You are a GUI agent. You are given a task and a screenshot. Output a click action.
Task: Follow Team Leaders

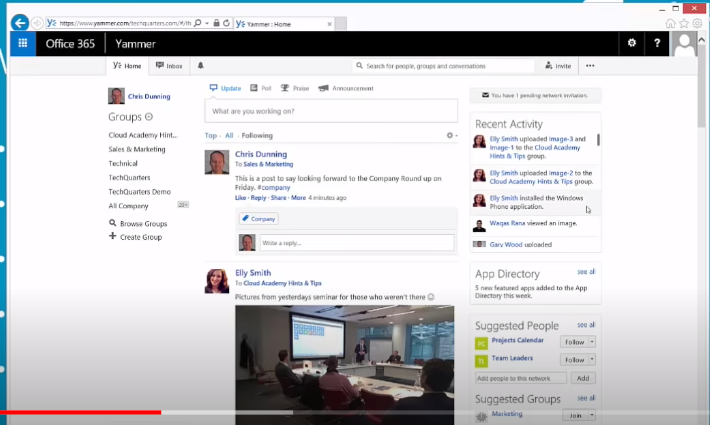point(575,359)
